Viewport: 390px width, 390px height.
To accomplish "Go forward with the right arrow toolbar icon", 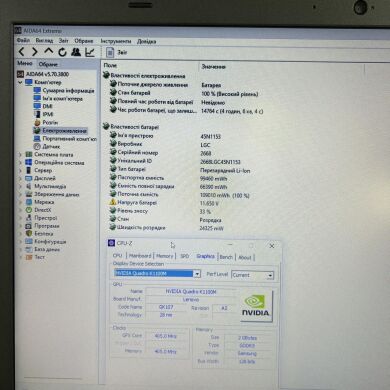I will pyautogui.click(x=35, y=52).
